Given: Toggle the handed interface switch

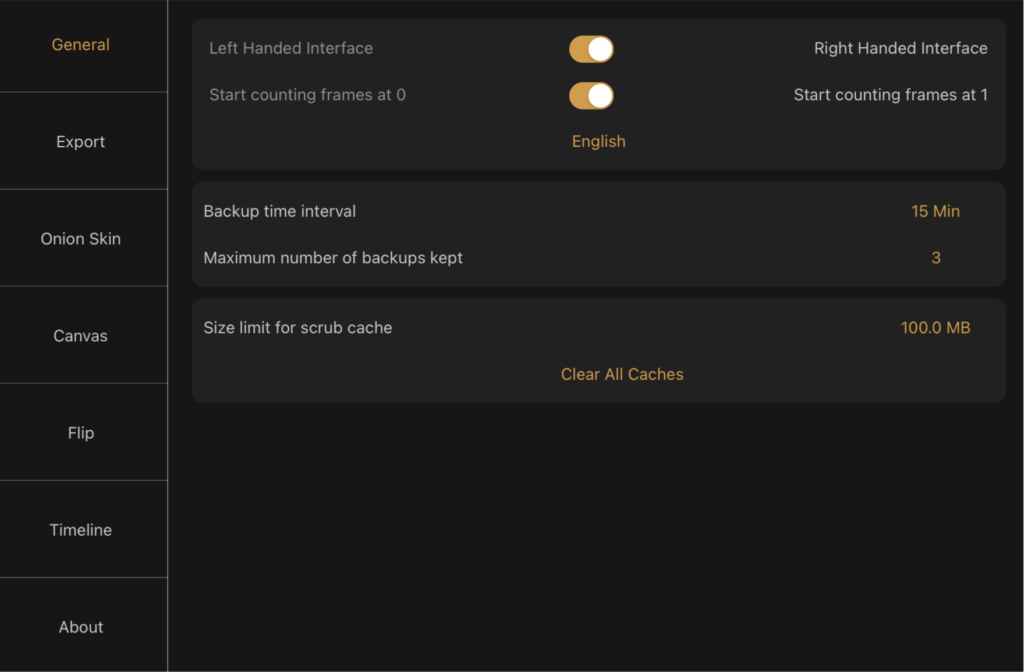Looking at the screenshot, I should click(591, 49).
